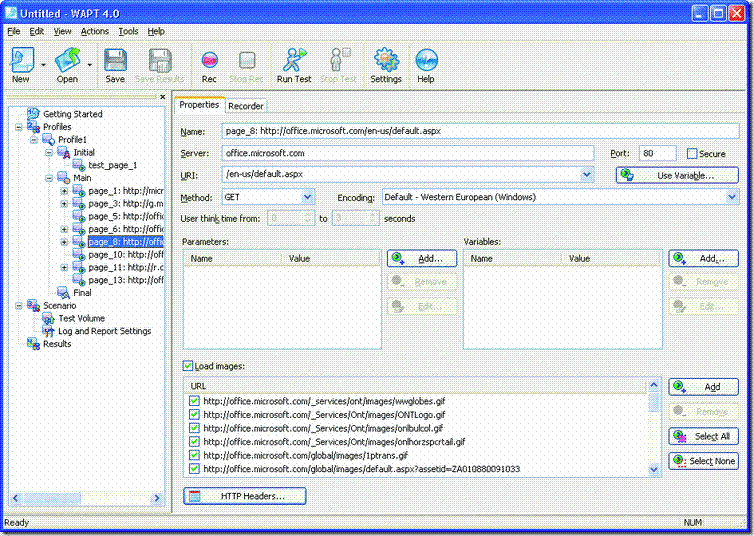Open the Method GET dropdown
The width and height of the screenshot is (754, 536).
click(x=308, y=197)
